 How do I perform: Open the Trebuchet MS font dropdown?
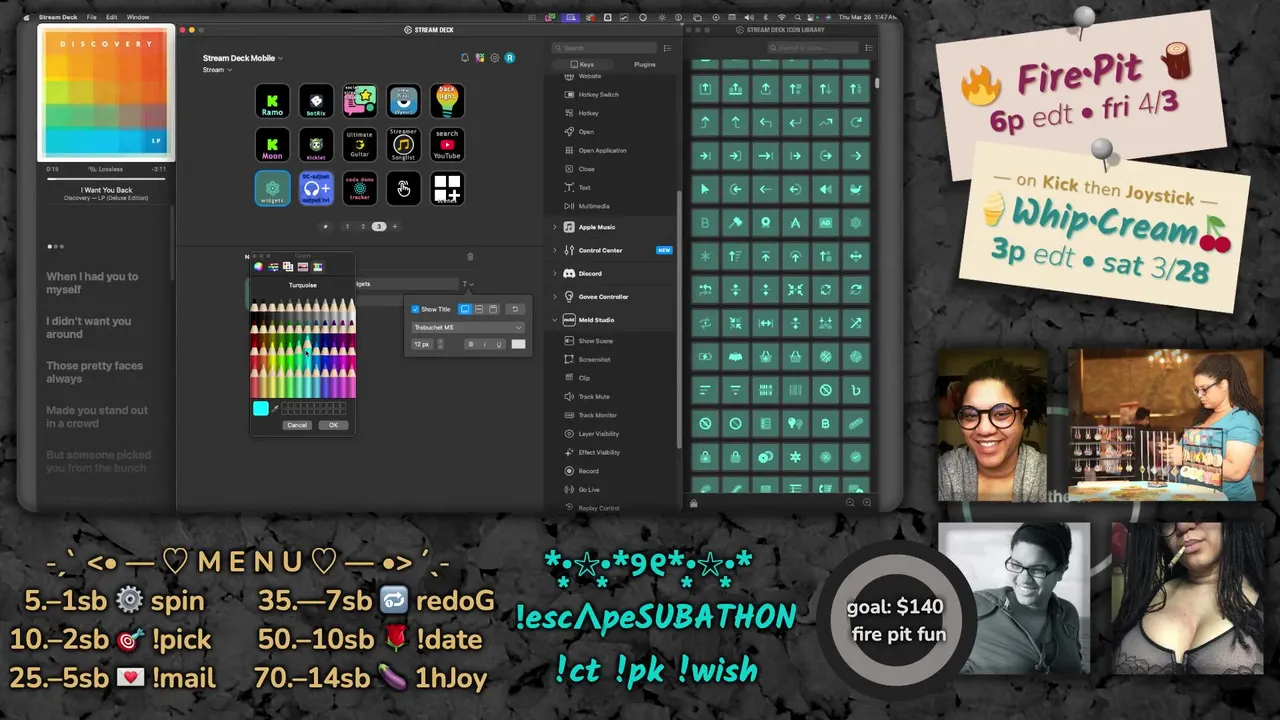468,327
